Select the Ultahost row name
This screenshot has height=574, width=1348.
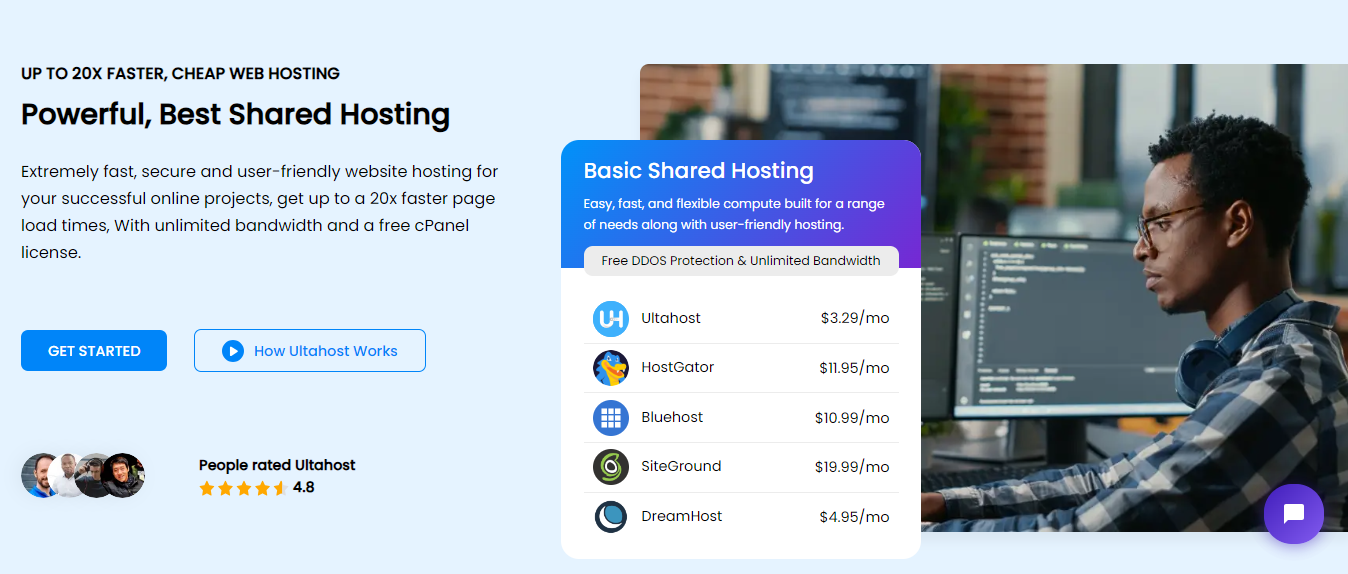click(671, 318)
